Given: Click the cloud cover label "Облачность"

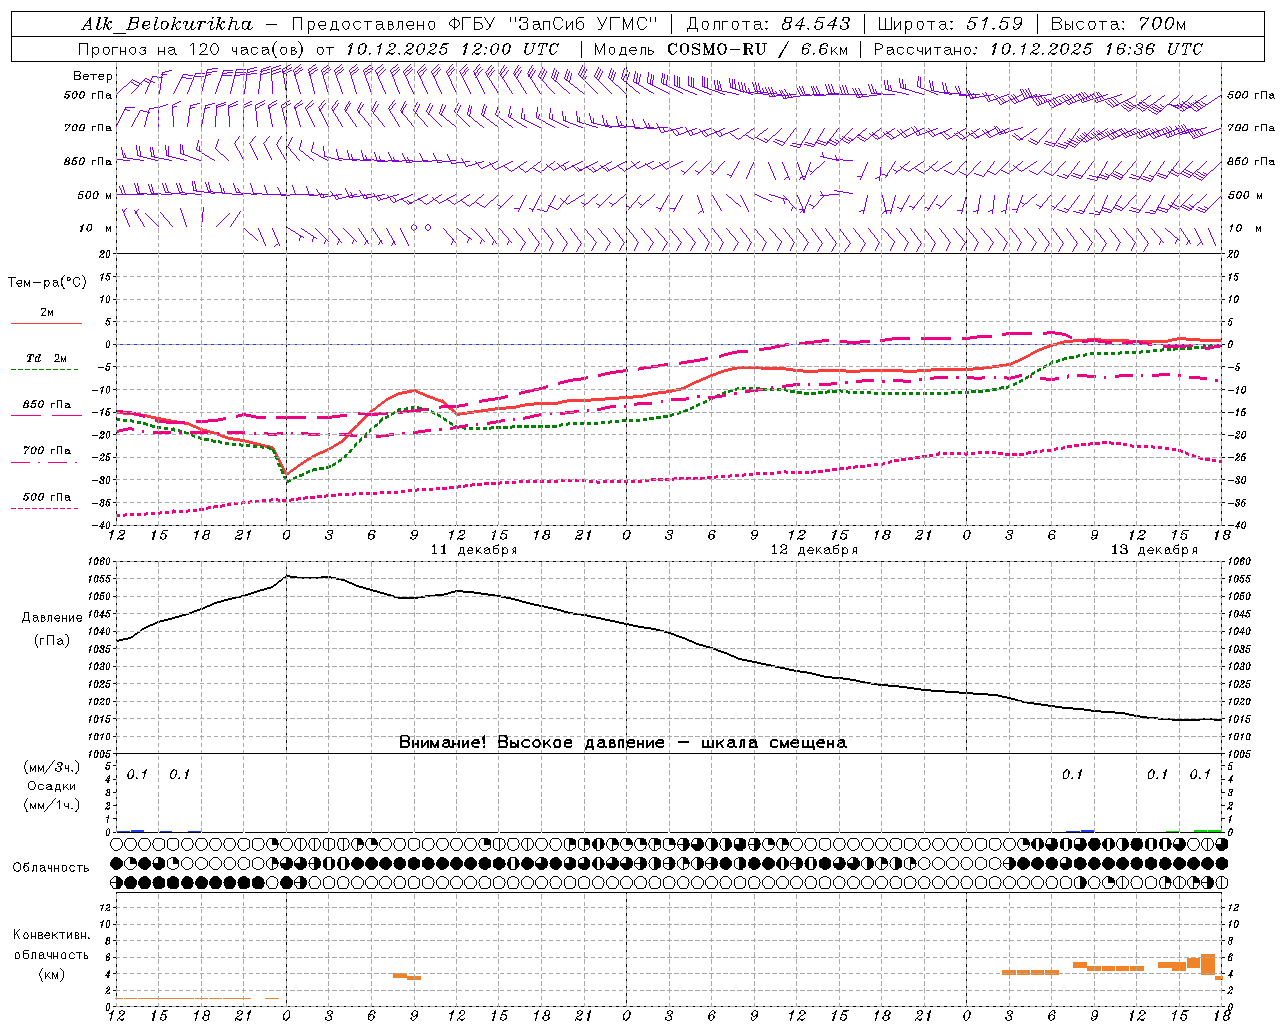Looking at the screenshot, I should click(51, 868).
